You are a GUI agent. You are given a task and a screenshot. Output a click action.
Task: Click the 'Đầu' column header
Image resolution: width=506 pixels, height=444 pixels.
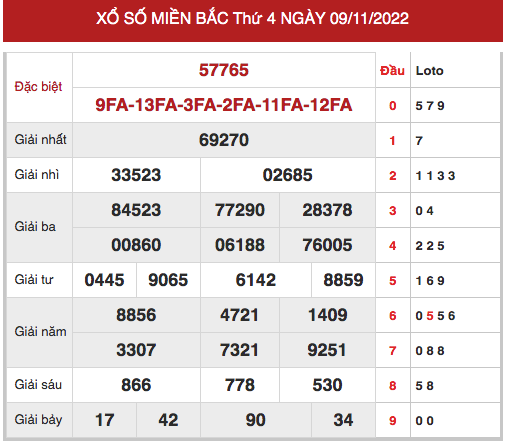point(392,70)
